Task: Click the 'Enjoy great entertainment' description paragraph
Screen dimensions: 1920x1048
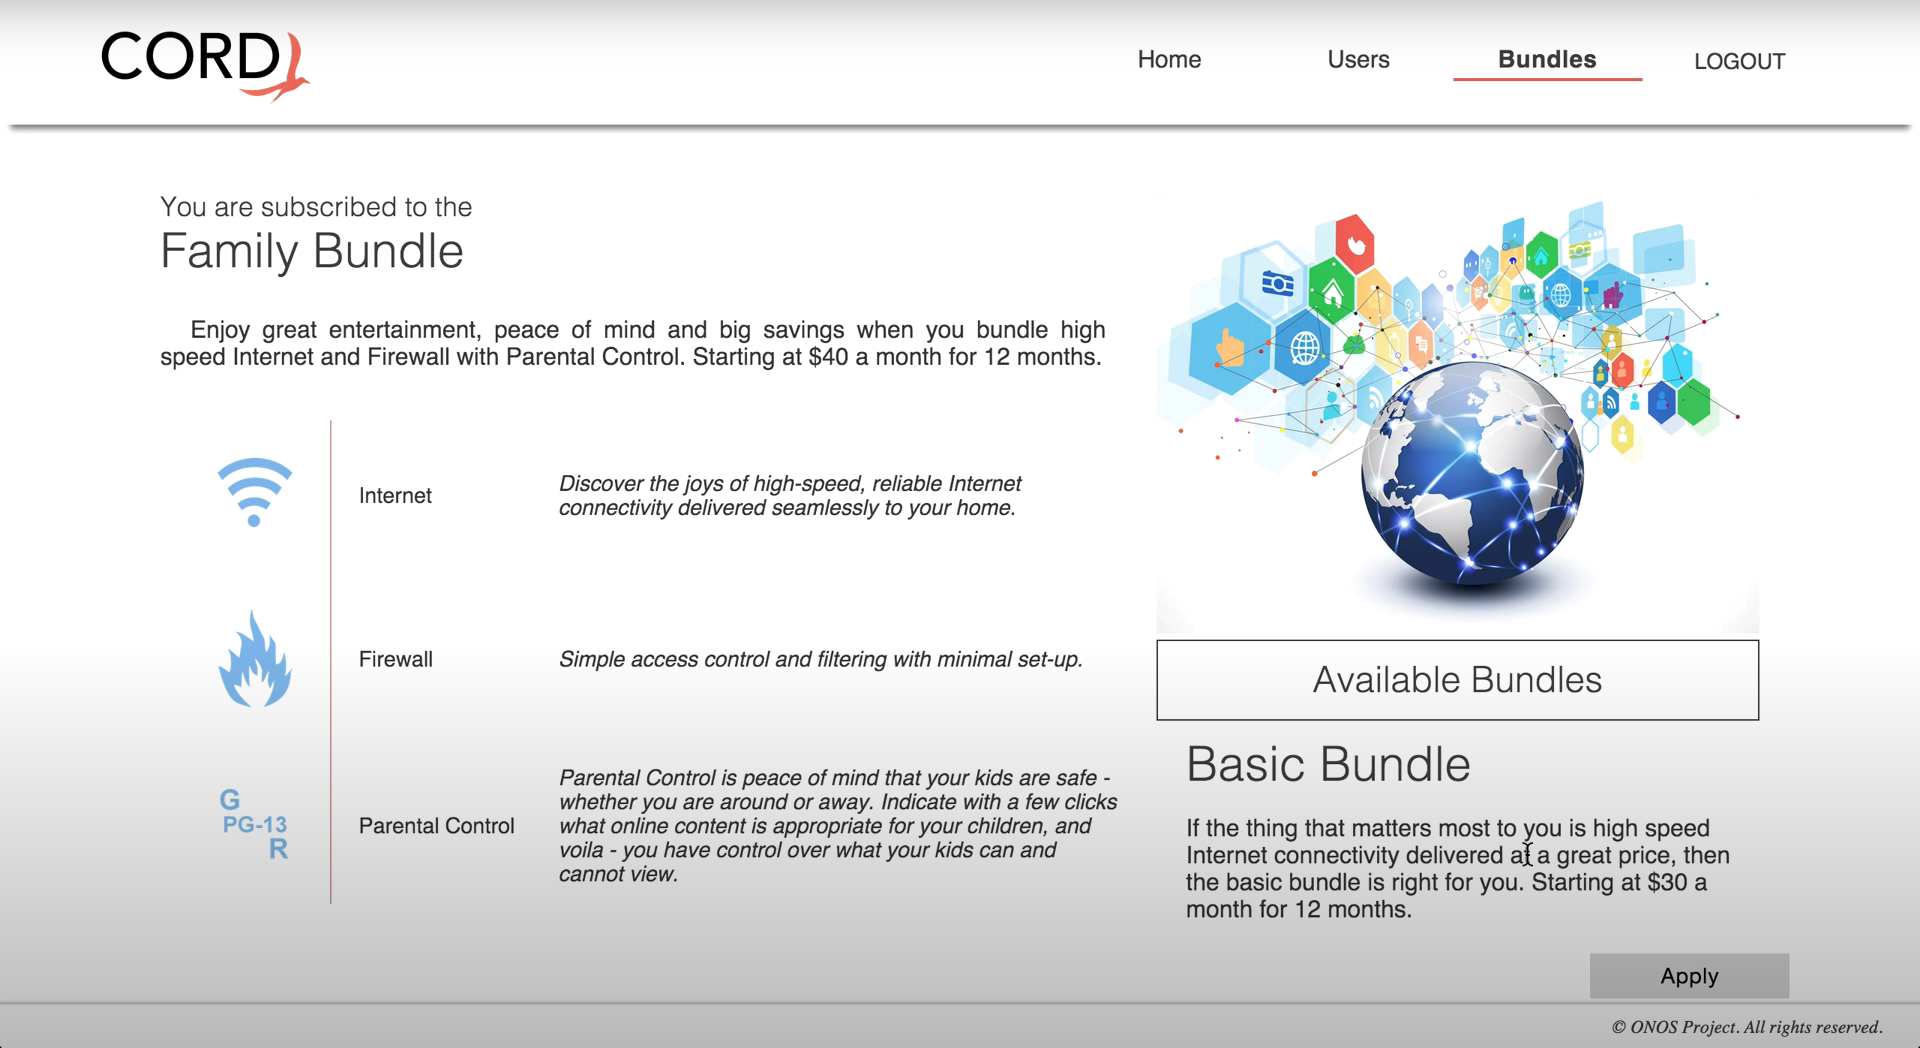Action: click(x=633, y=343)
